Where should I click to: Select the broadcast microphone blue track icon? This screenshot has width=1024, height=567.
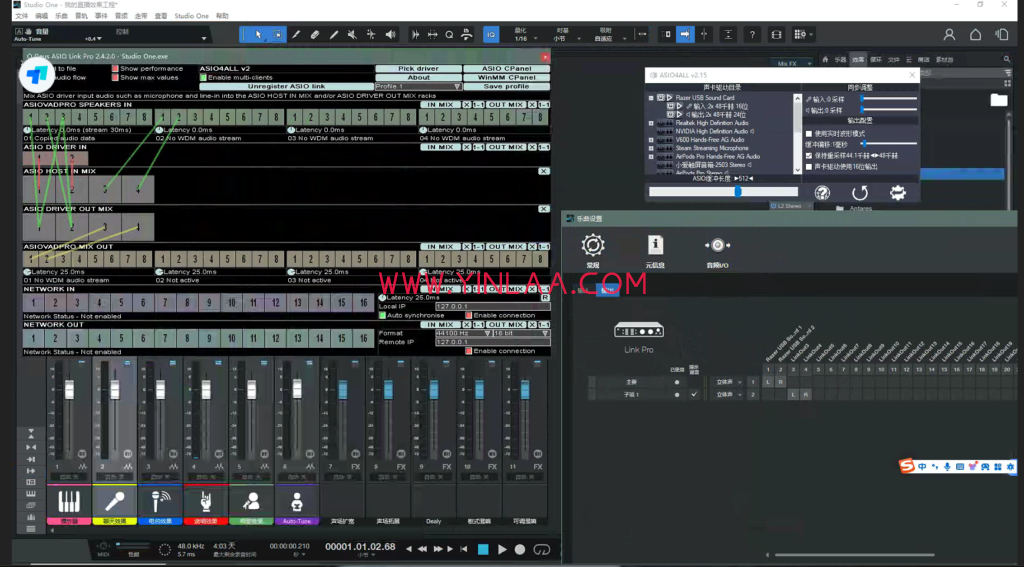tap(160, 502)
